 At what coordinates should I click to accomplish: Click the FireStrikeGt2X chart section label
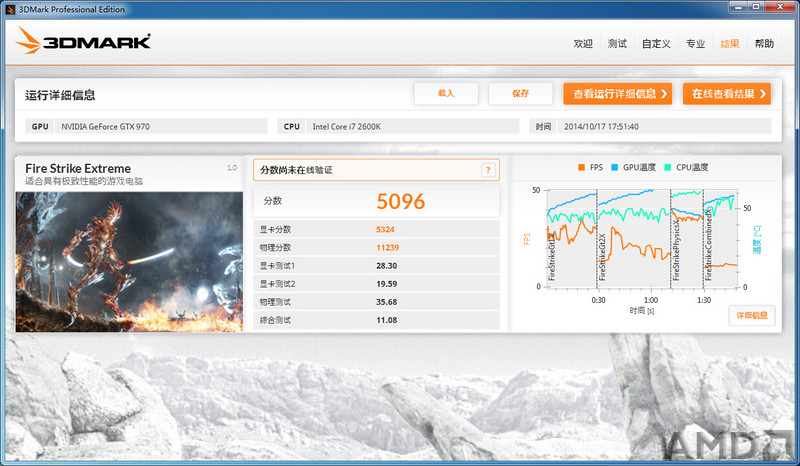coord(602,257)
